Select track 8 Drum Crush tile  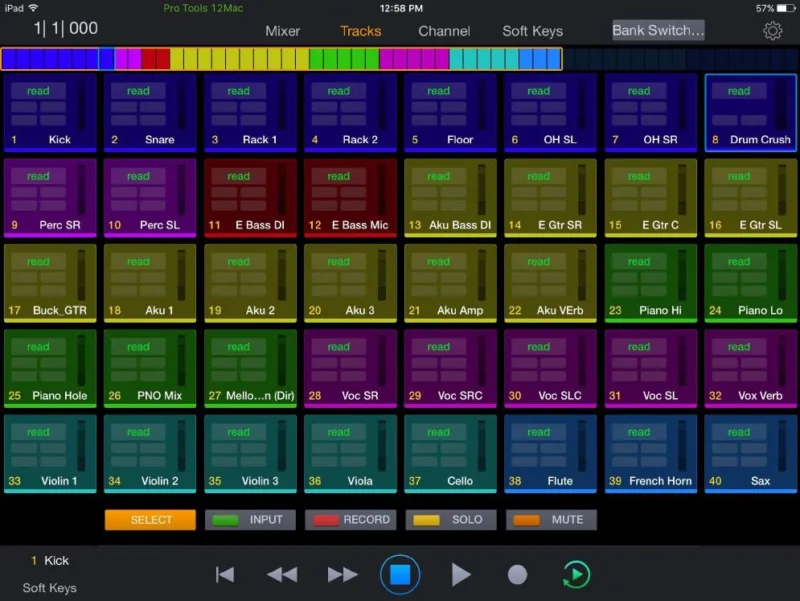coord(751,113)
